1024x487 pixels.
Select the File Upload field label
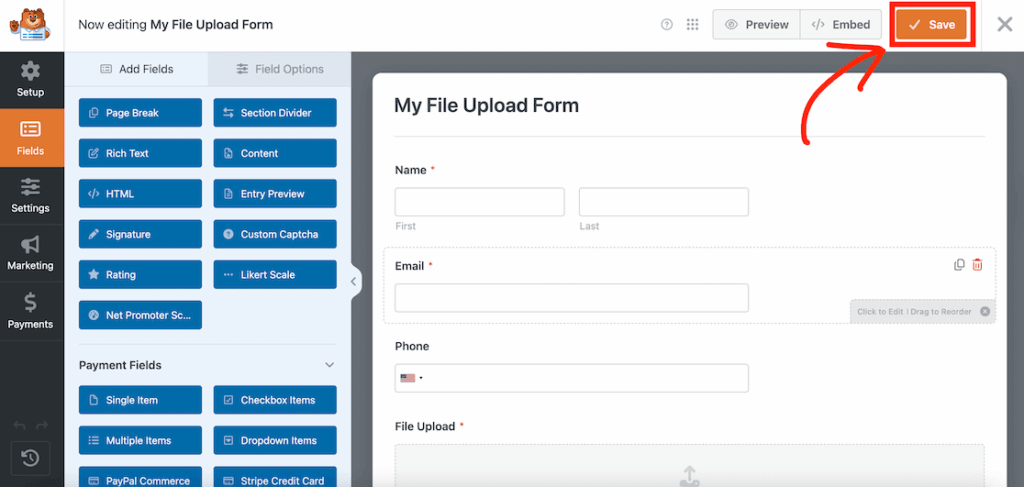[424, 426]
